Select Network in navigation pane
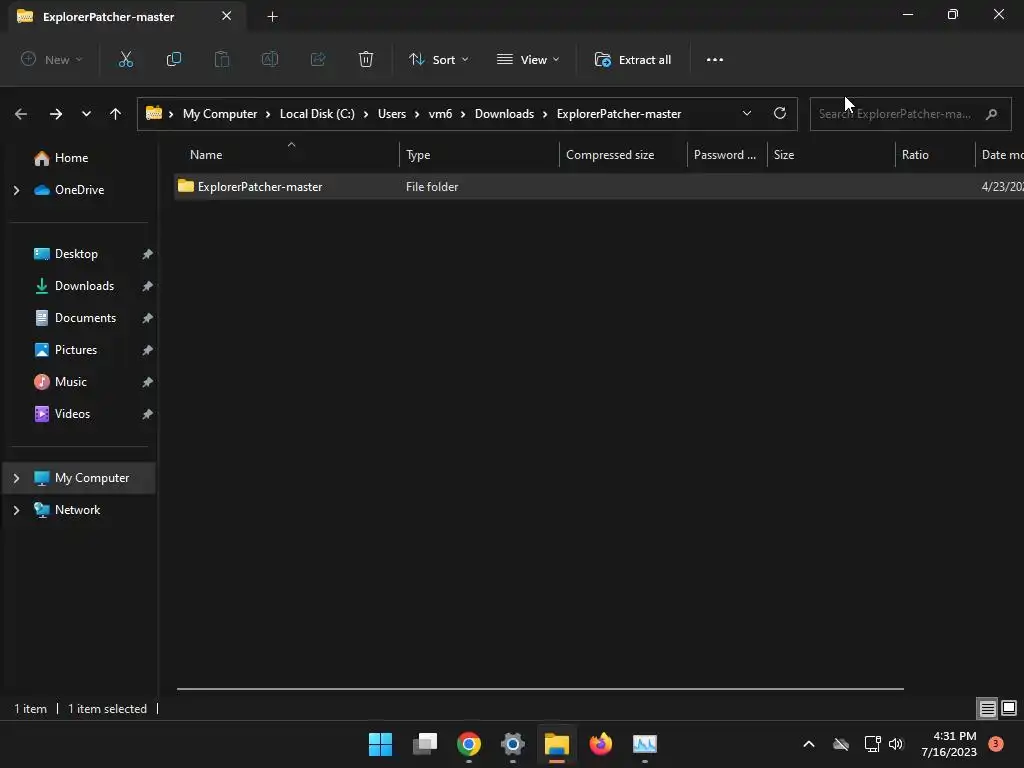The height and width of the screenshot is (768, 1024). tap(77, 510)
